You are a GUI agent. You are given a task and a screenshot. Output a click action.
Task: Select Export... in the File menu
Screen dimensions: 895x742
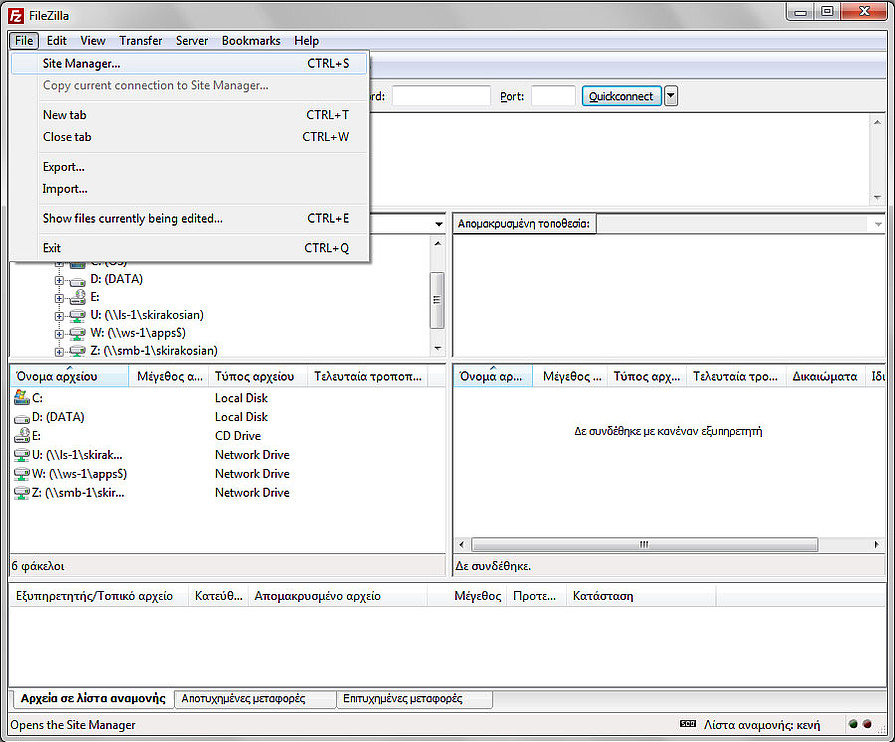click(x=63, y=167)
